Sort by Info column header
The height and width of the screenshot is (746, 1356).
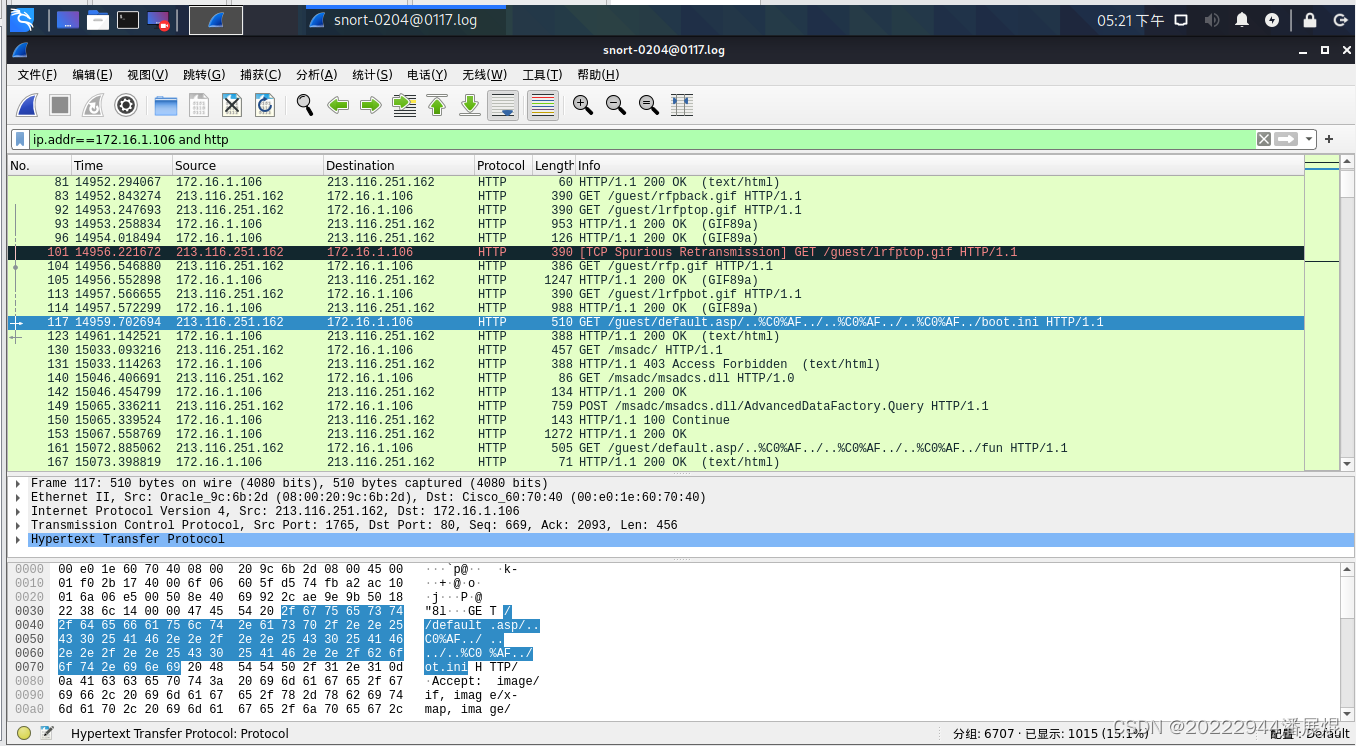(x=939, y=165)
